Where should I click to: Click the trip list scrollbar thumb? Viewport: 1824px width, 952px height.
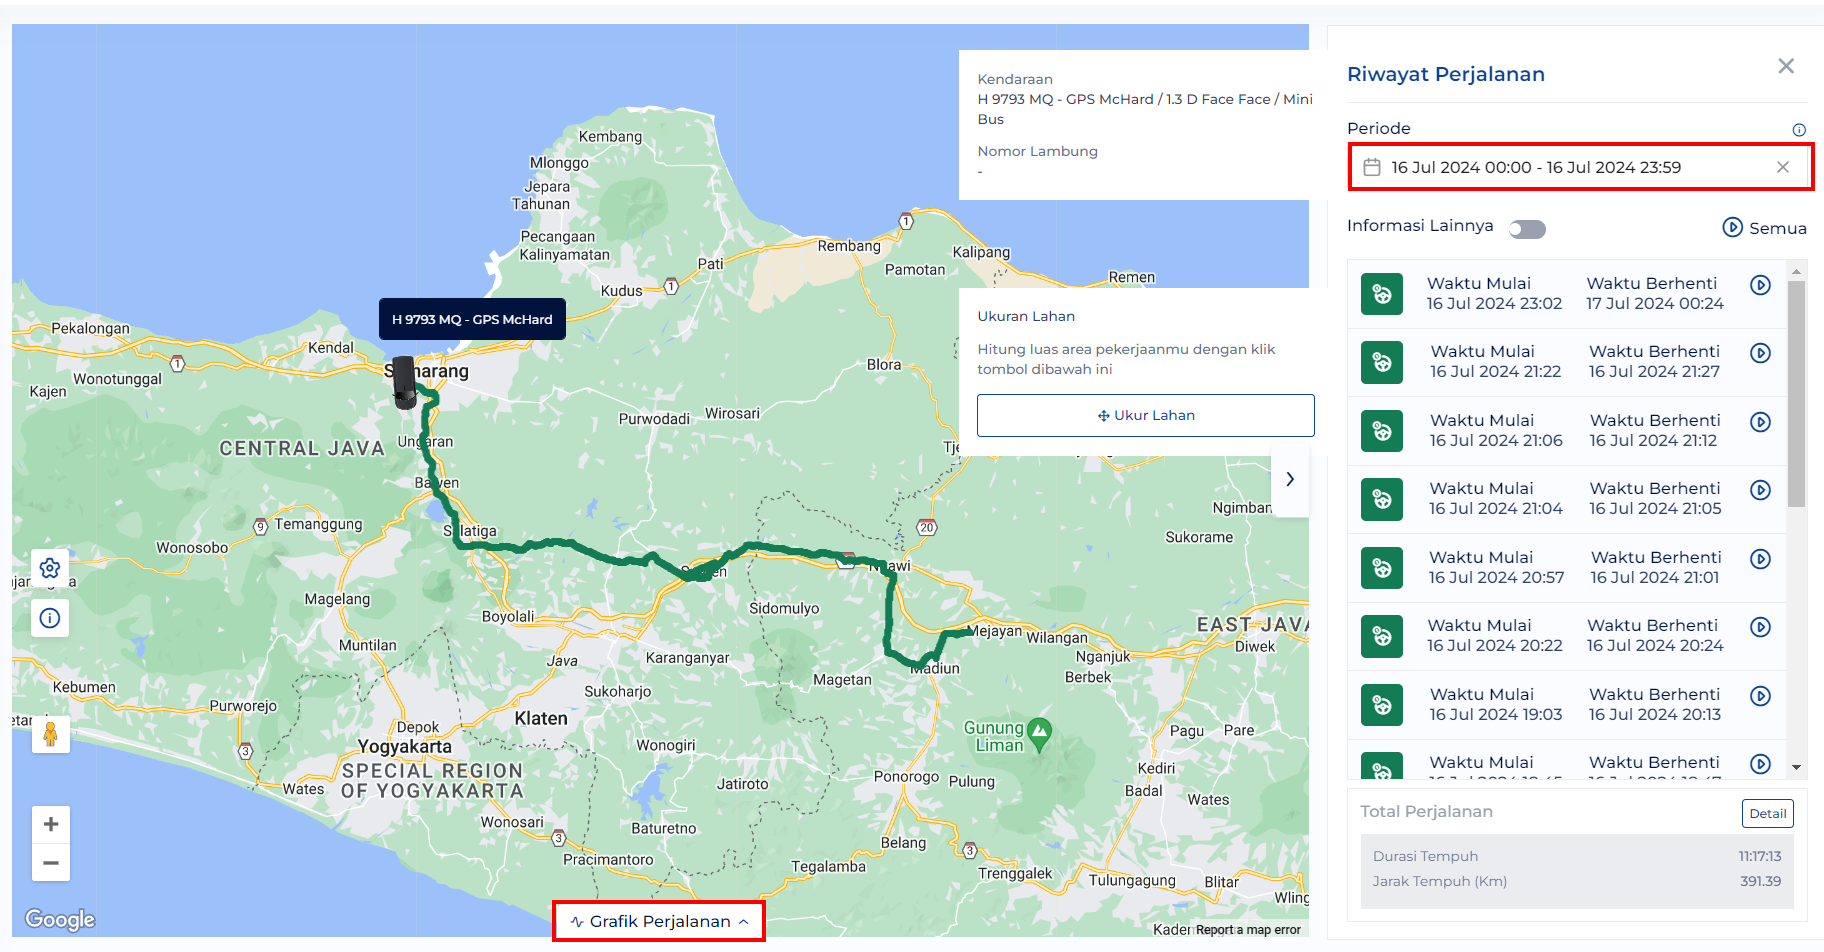click(x=1797, y=394)
